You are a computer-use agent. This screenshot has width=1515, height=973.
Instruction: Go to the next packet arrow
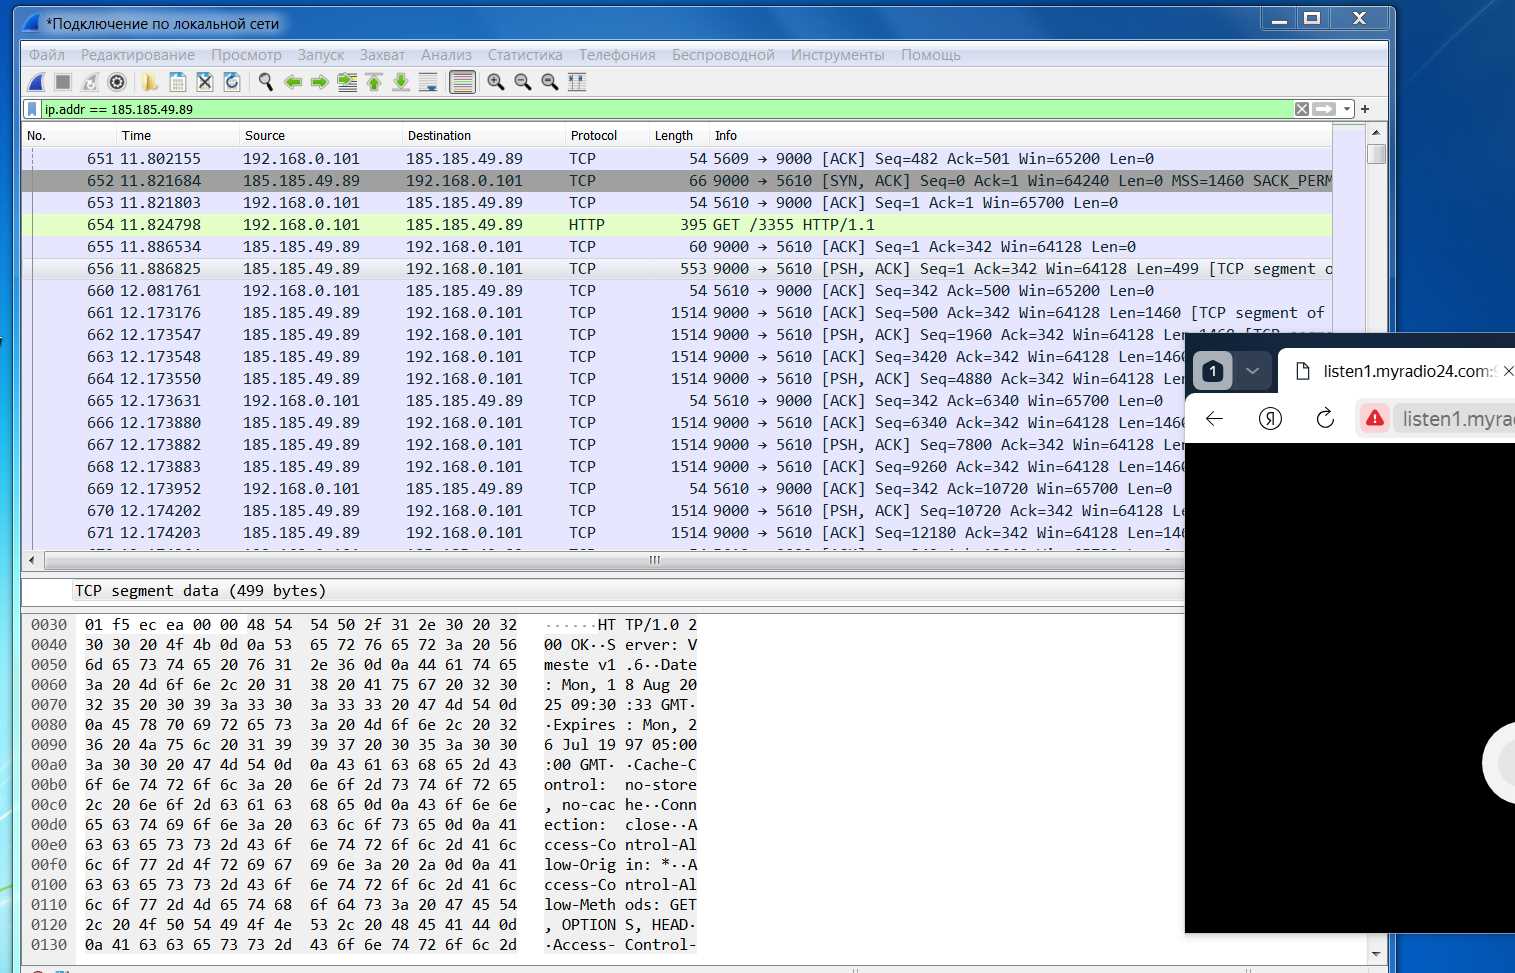coord(320,82)
